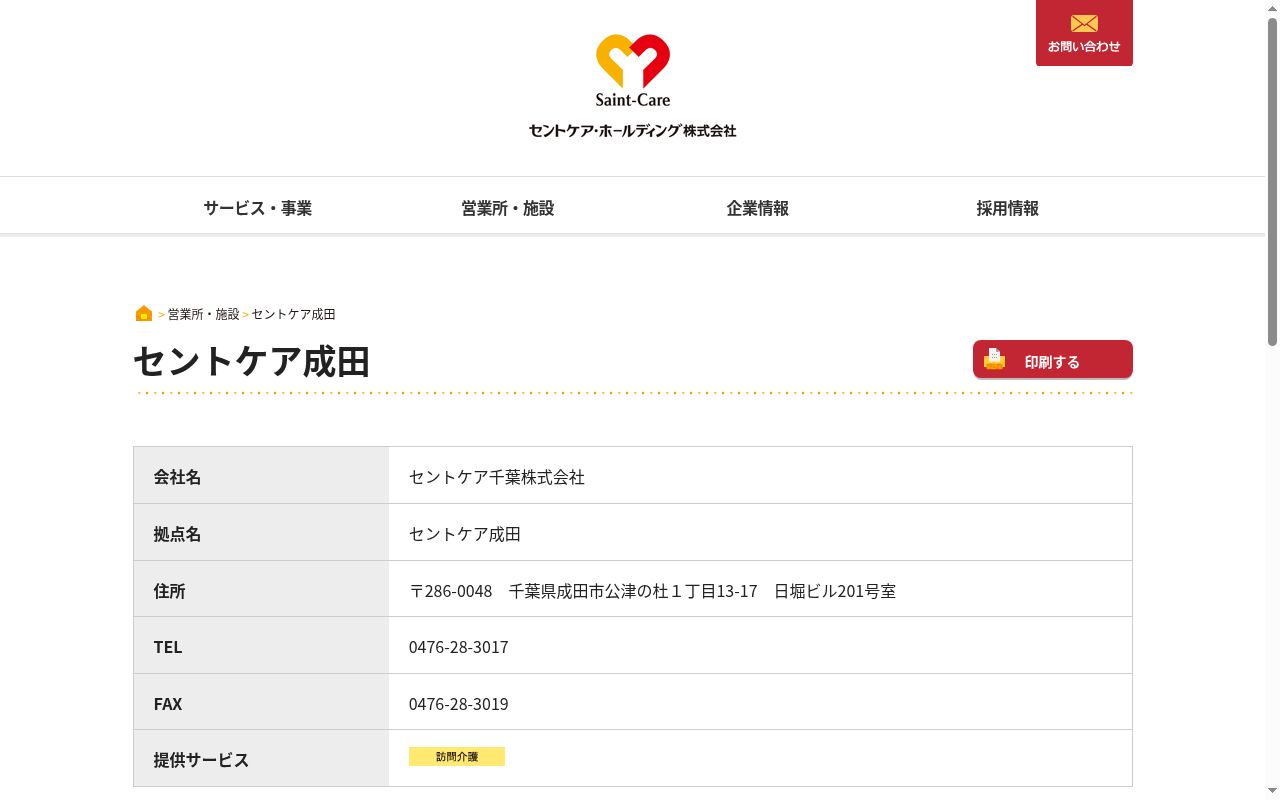Click the 訪問介護 service tag
Screen dimensions: 1280x800
(457, 757)
